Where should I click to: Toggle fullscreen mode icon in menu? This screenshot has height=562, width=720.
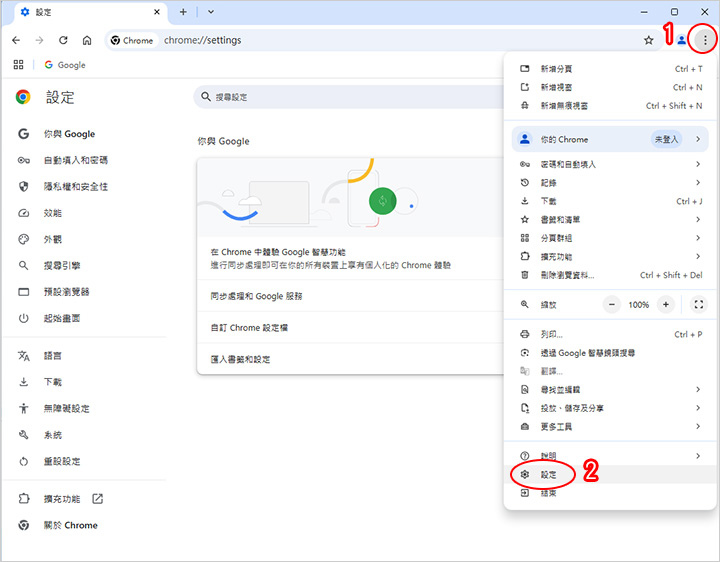tap(699, 304)
